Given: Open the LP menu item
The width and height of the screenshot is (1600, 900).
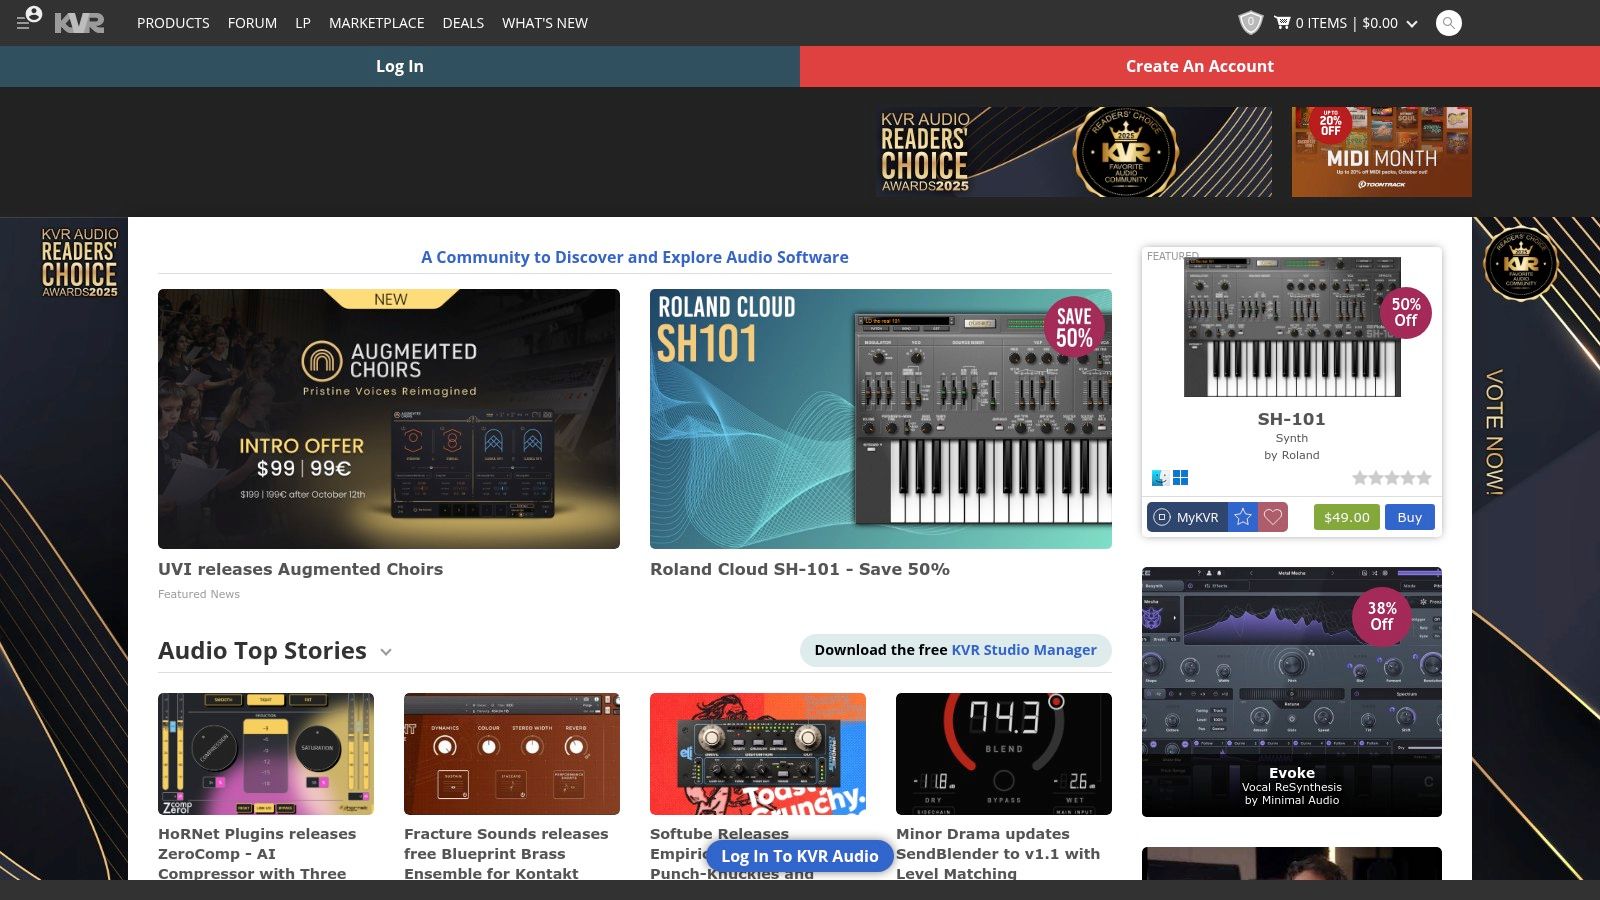Looking at the screenshot, I should tap(303, 23).
